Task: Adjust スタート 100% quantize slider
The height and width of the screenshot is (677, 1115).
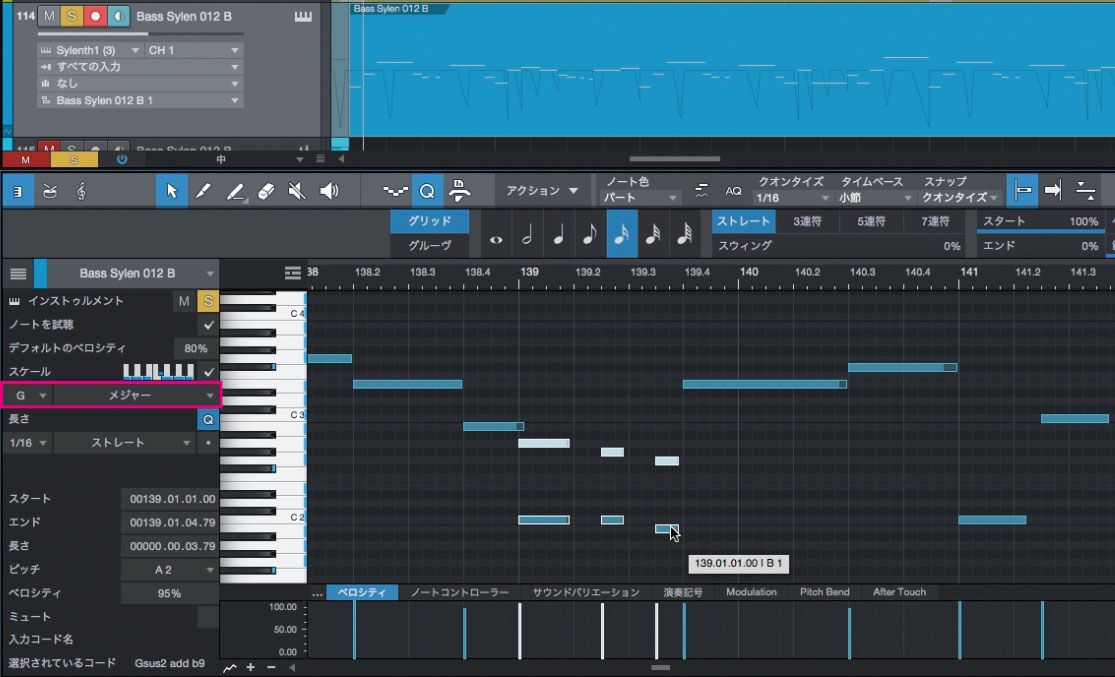Action: [1040, 222]
